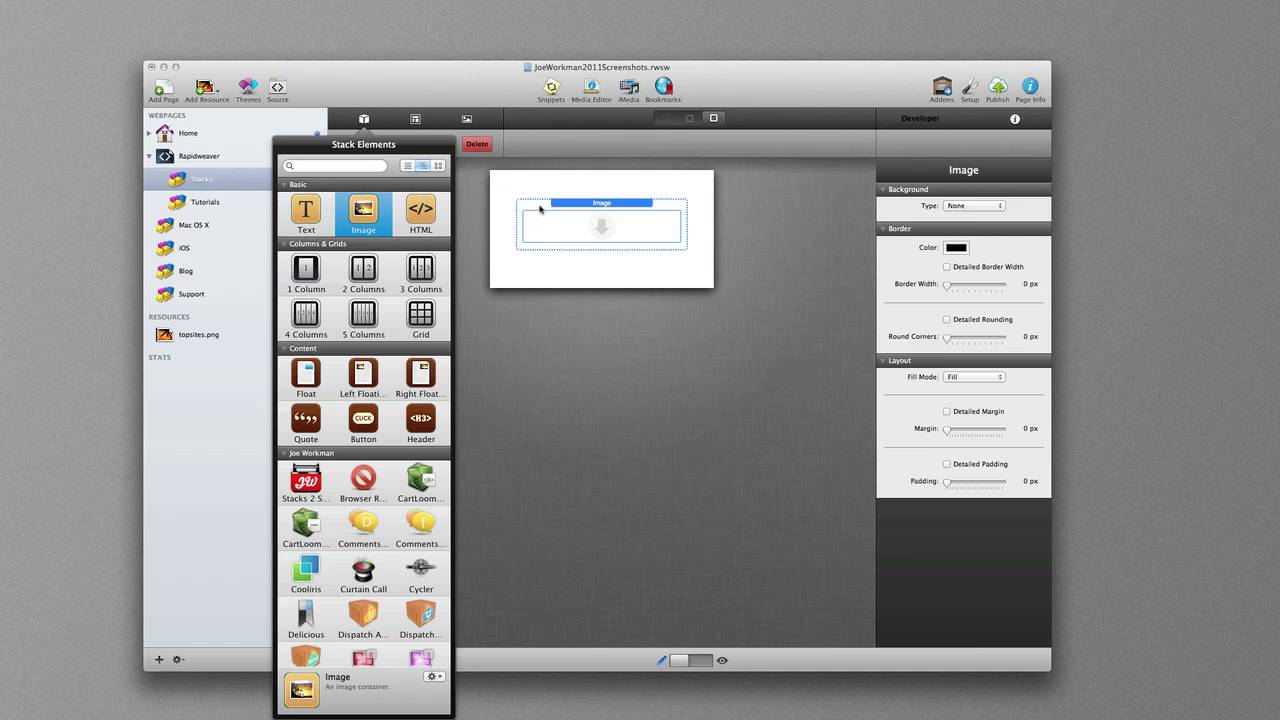Viewport: 1280px width, 720px height.
Task: Enable the Detailed Margin checkbox
Action: (947, 411)
